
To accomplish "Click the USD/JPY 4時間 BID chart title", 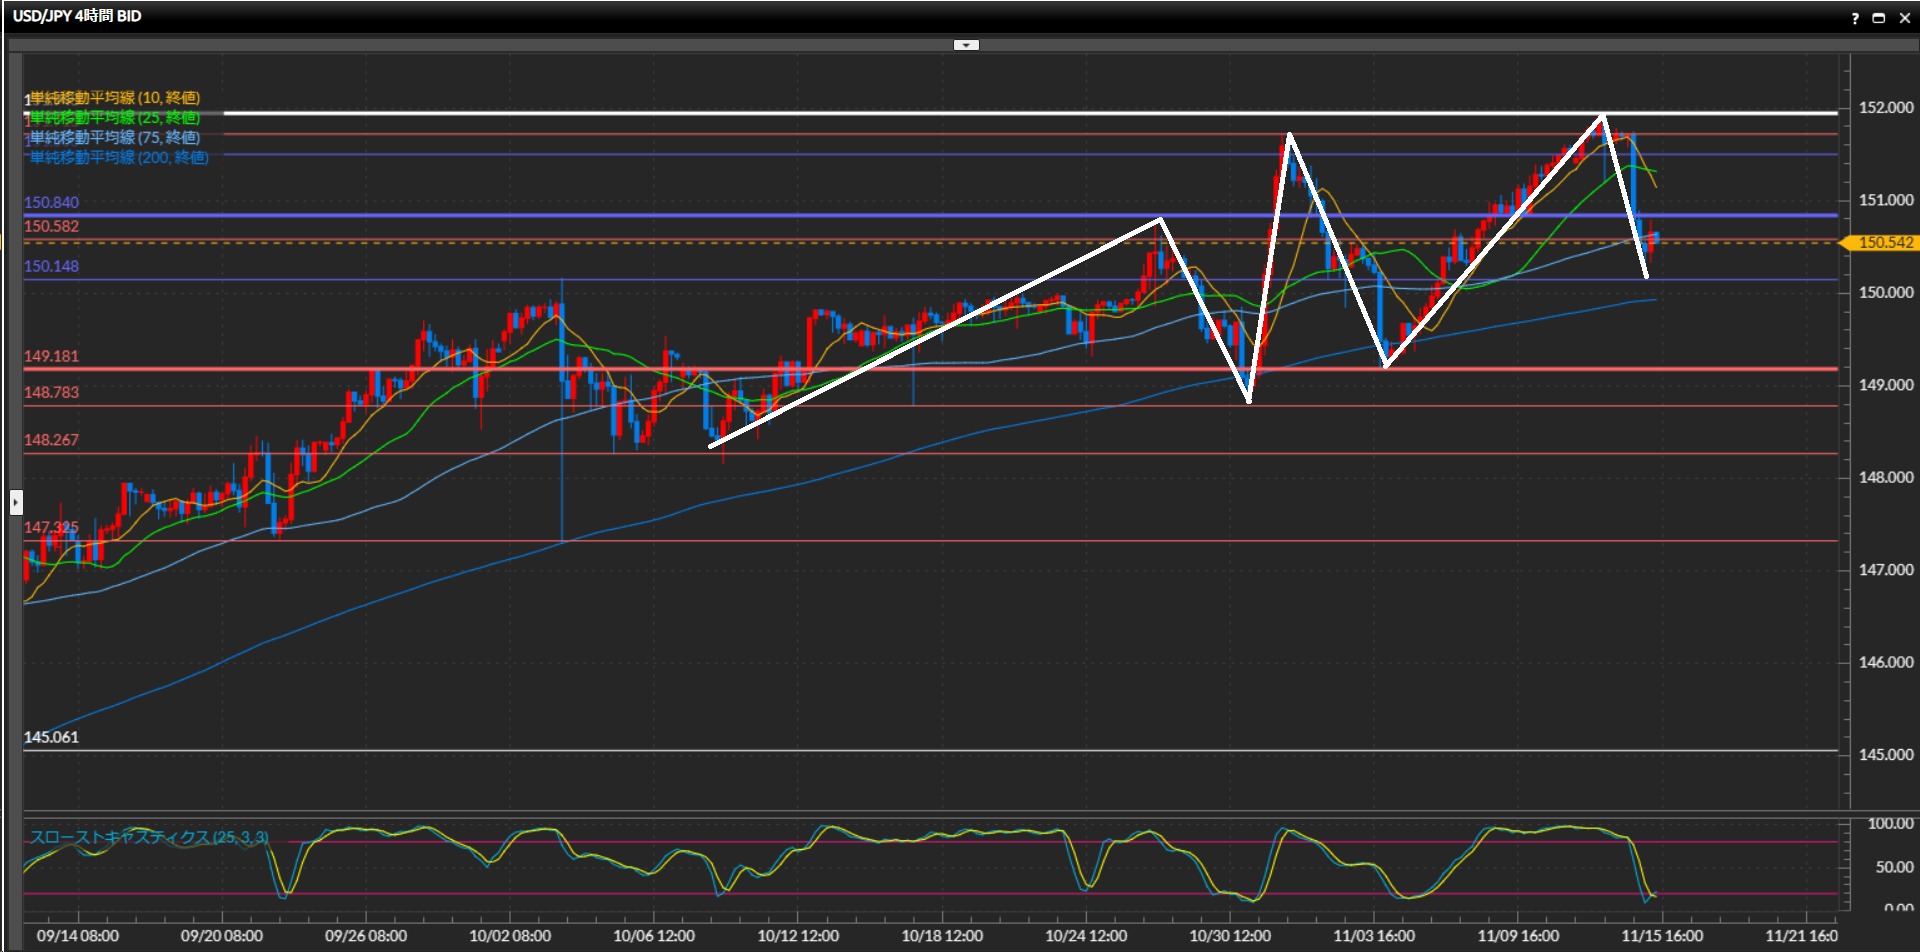I will [x=77, y=16].
